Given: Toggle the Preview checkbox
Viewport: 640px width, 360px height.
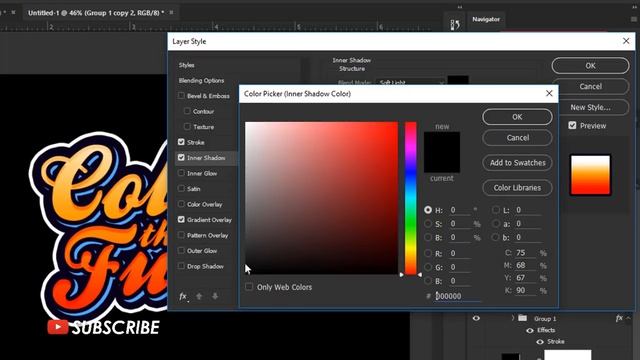Looking at the screenshot, I should click(x=572, y=125).
